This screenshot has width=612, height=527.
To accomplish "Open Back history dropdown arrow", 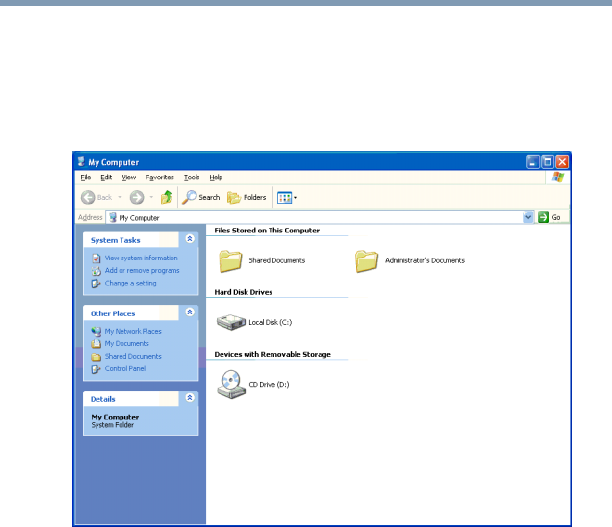I will pyautogui.click(x=120, y=198).
